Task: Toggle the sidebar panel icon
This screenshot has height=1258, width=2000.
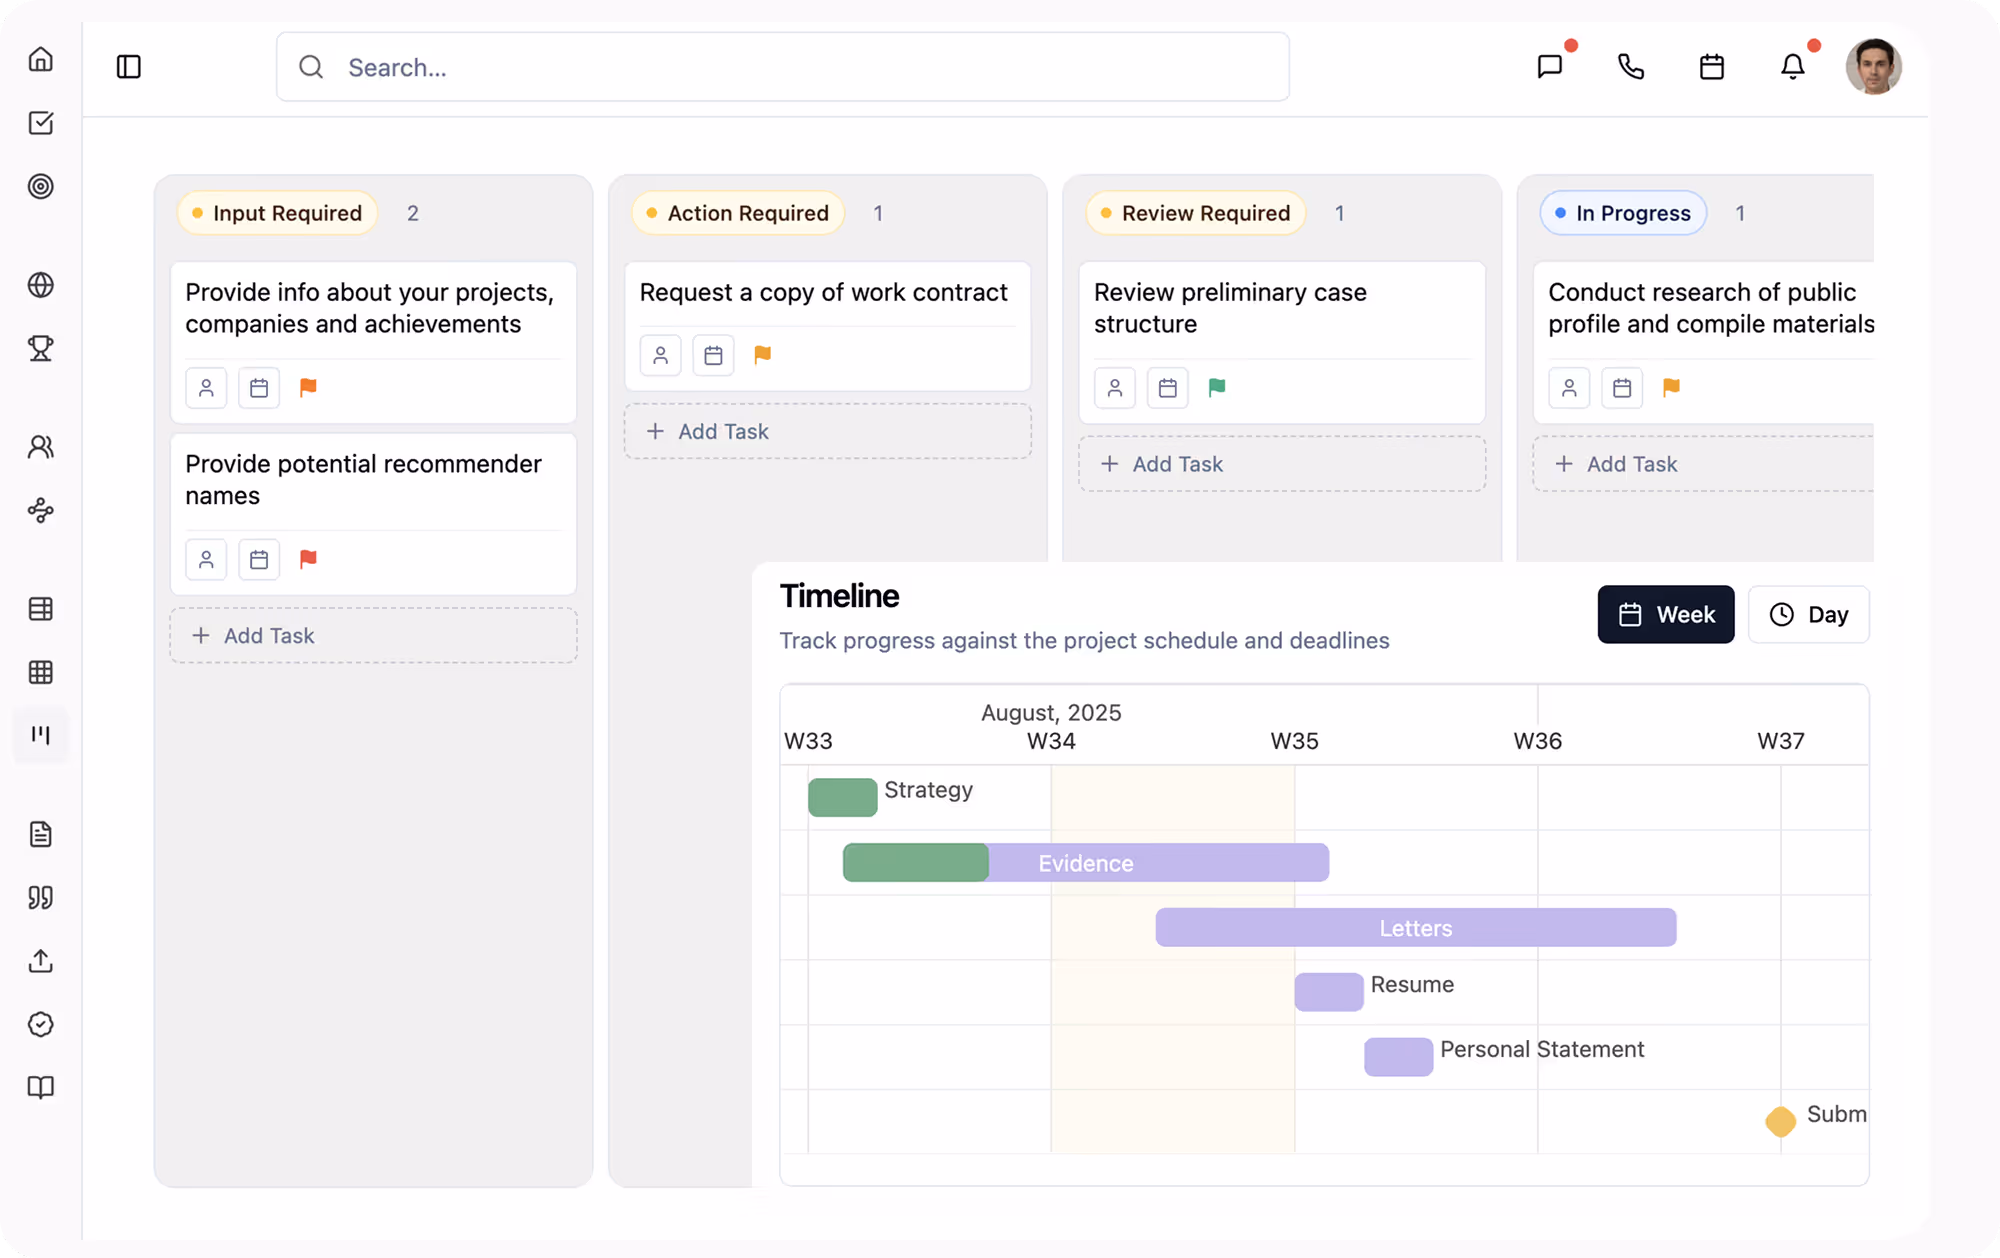Action: pos(129,67)
